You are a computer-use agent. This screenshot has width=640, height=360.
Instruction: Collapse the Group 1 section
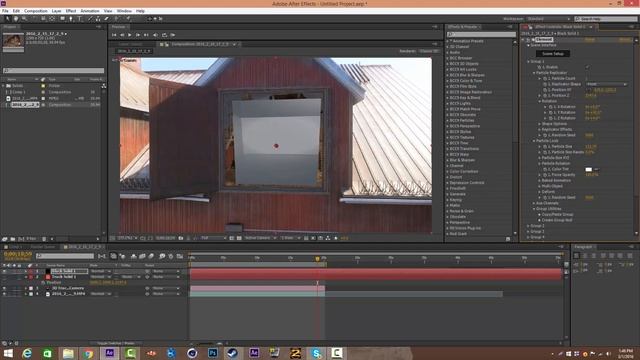pos(528,62)
